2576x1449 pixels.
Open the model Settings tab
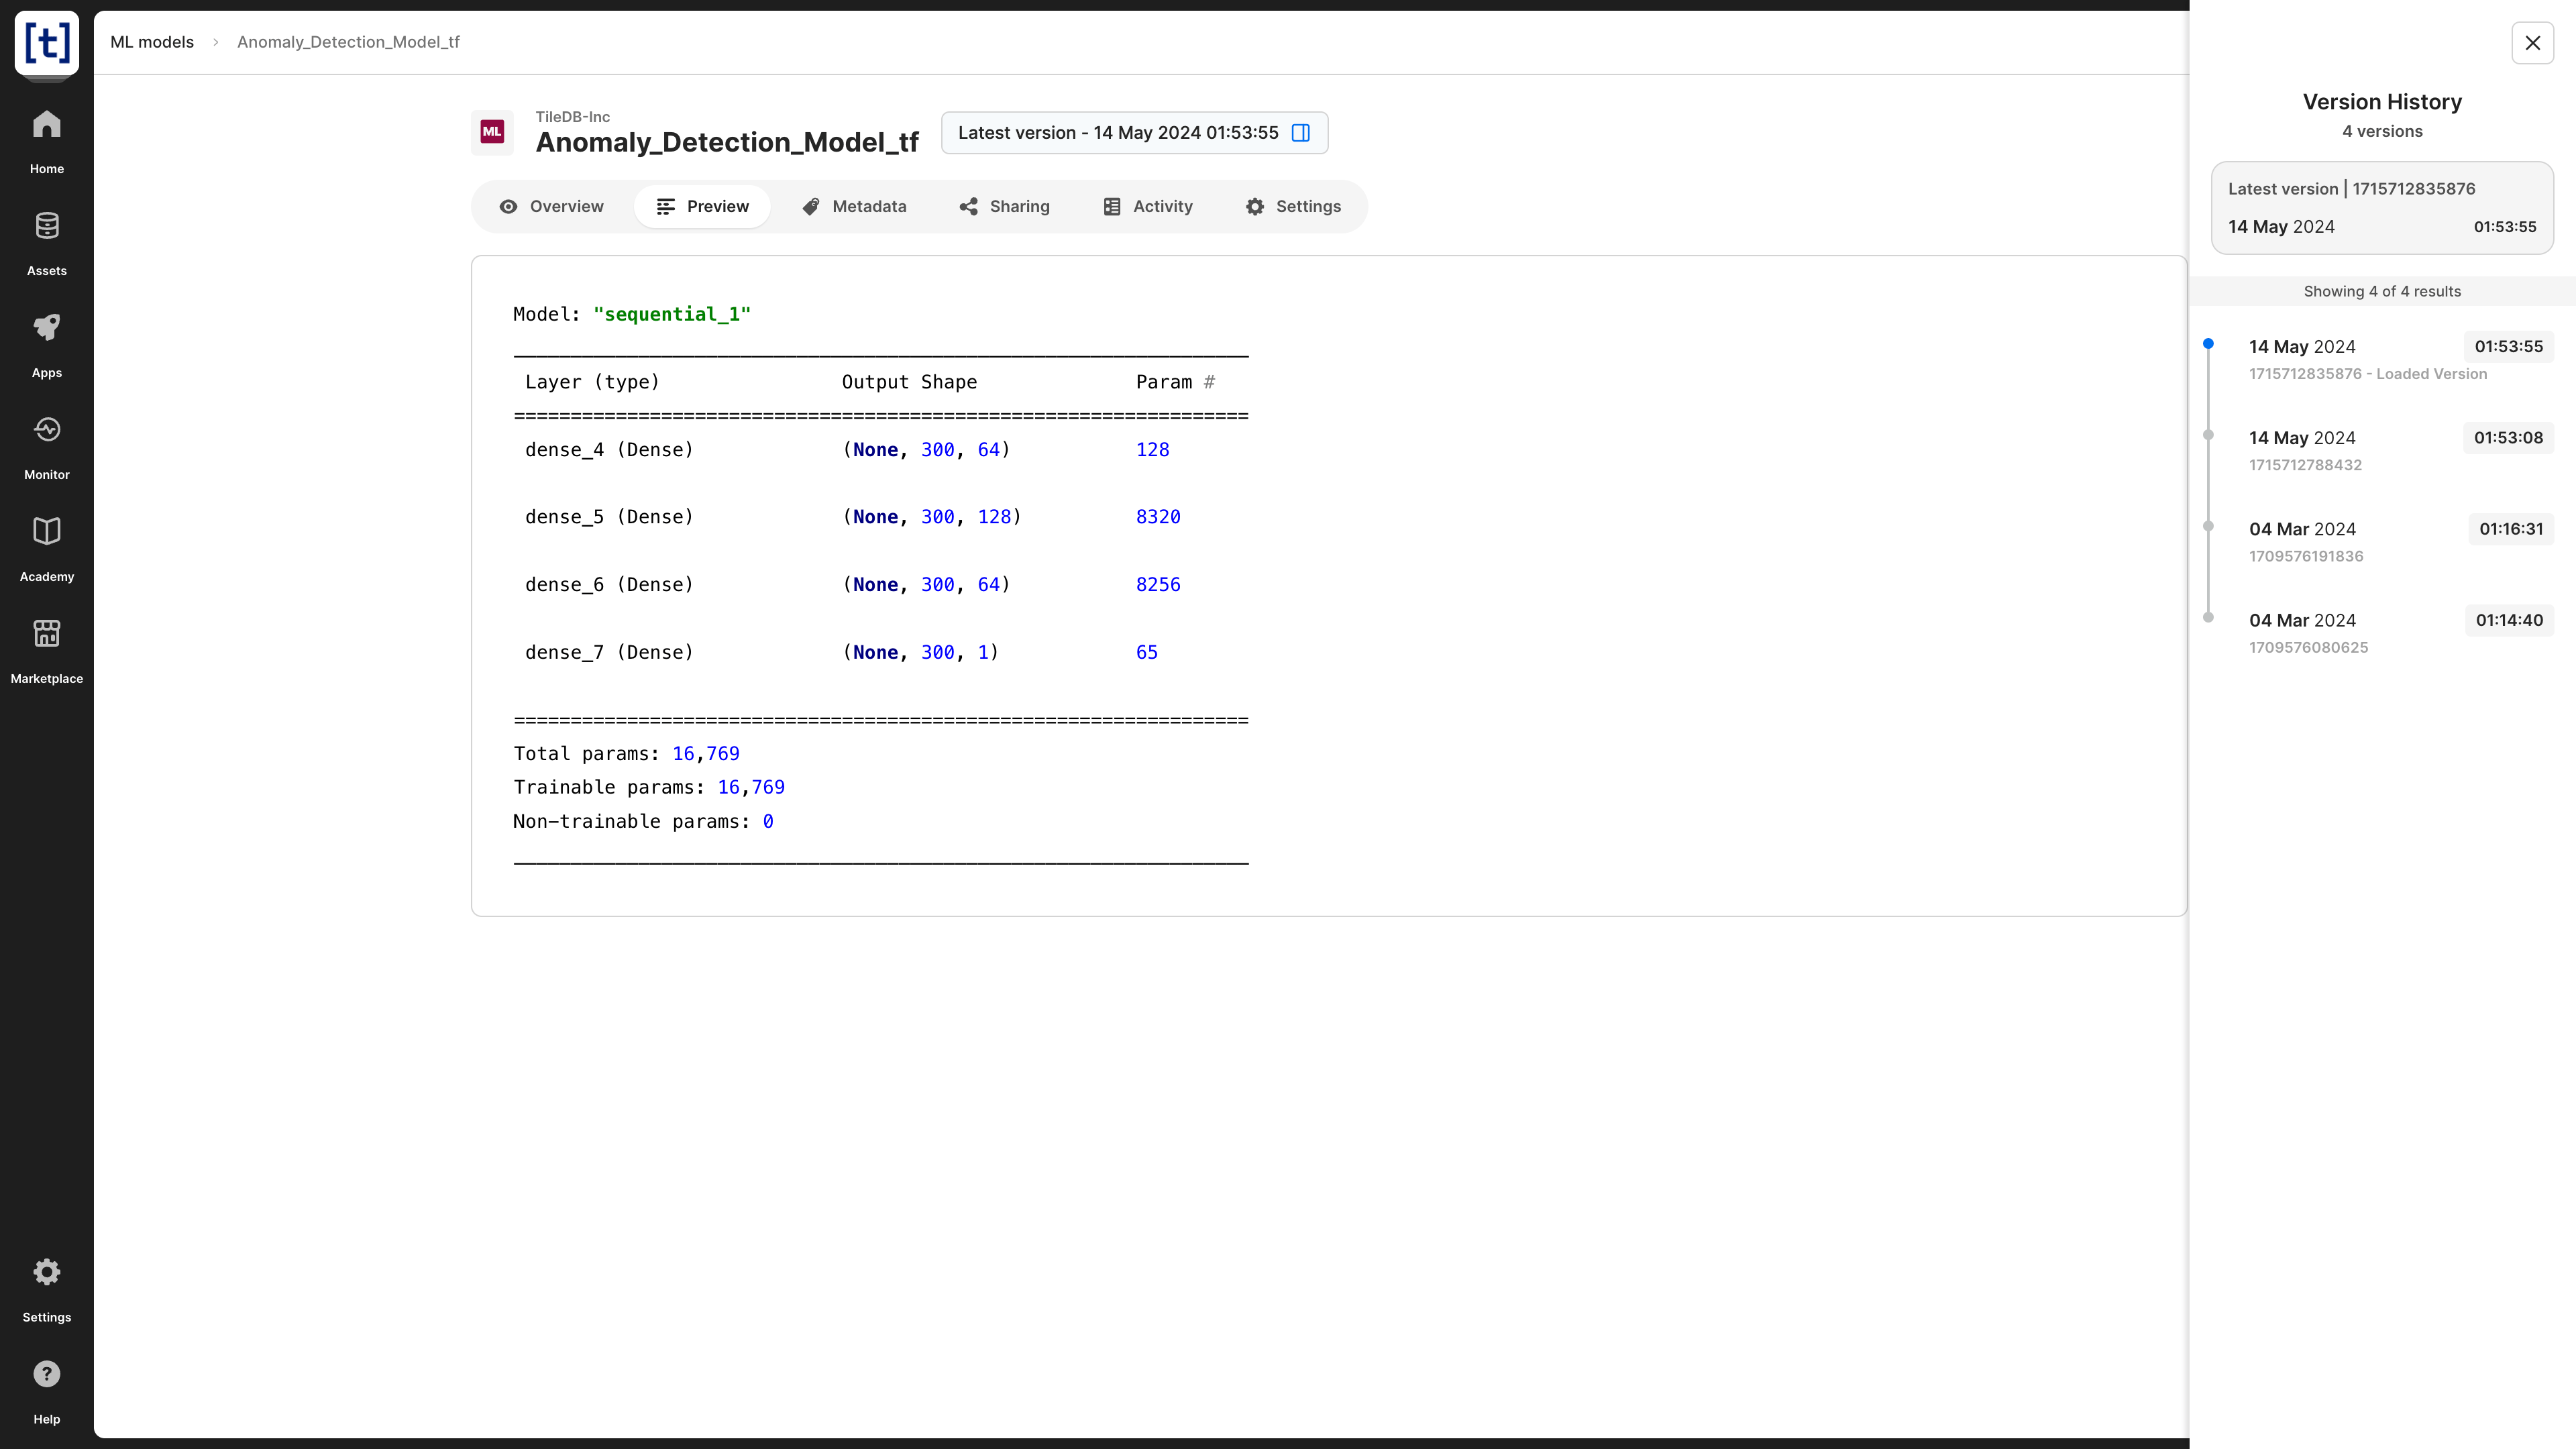pos(1293,207)
